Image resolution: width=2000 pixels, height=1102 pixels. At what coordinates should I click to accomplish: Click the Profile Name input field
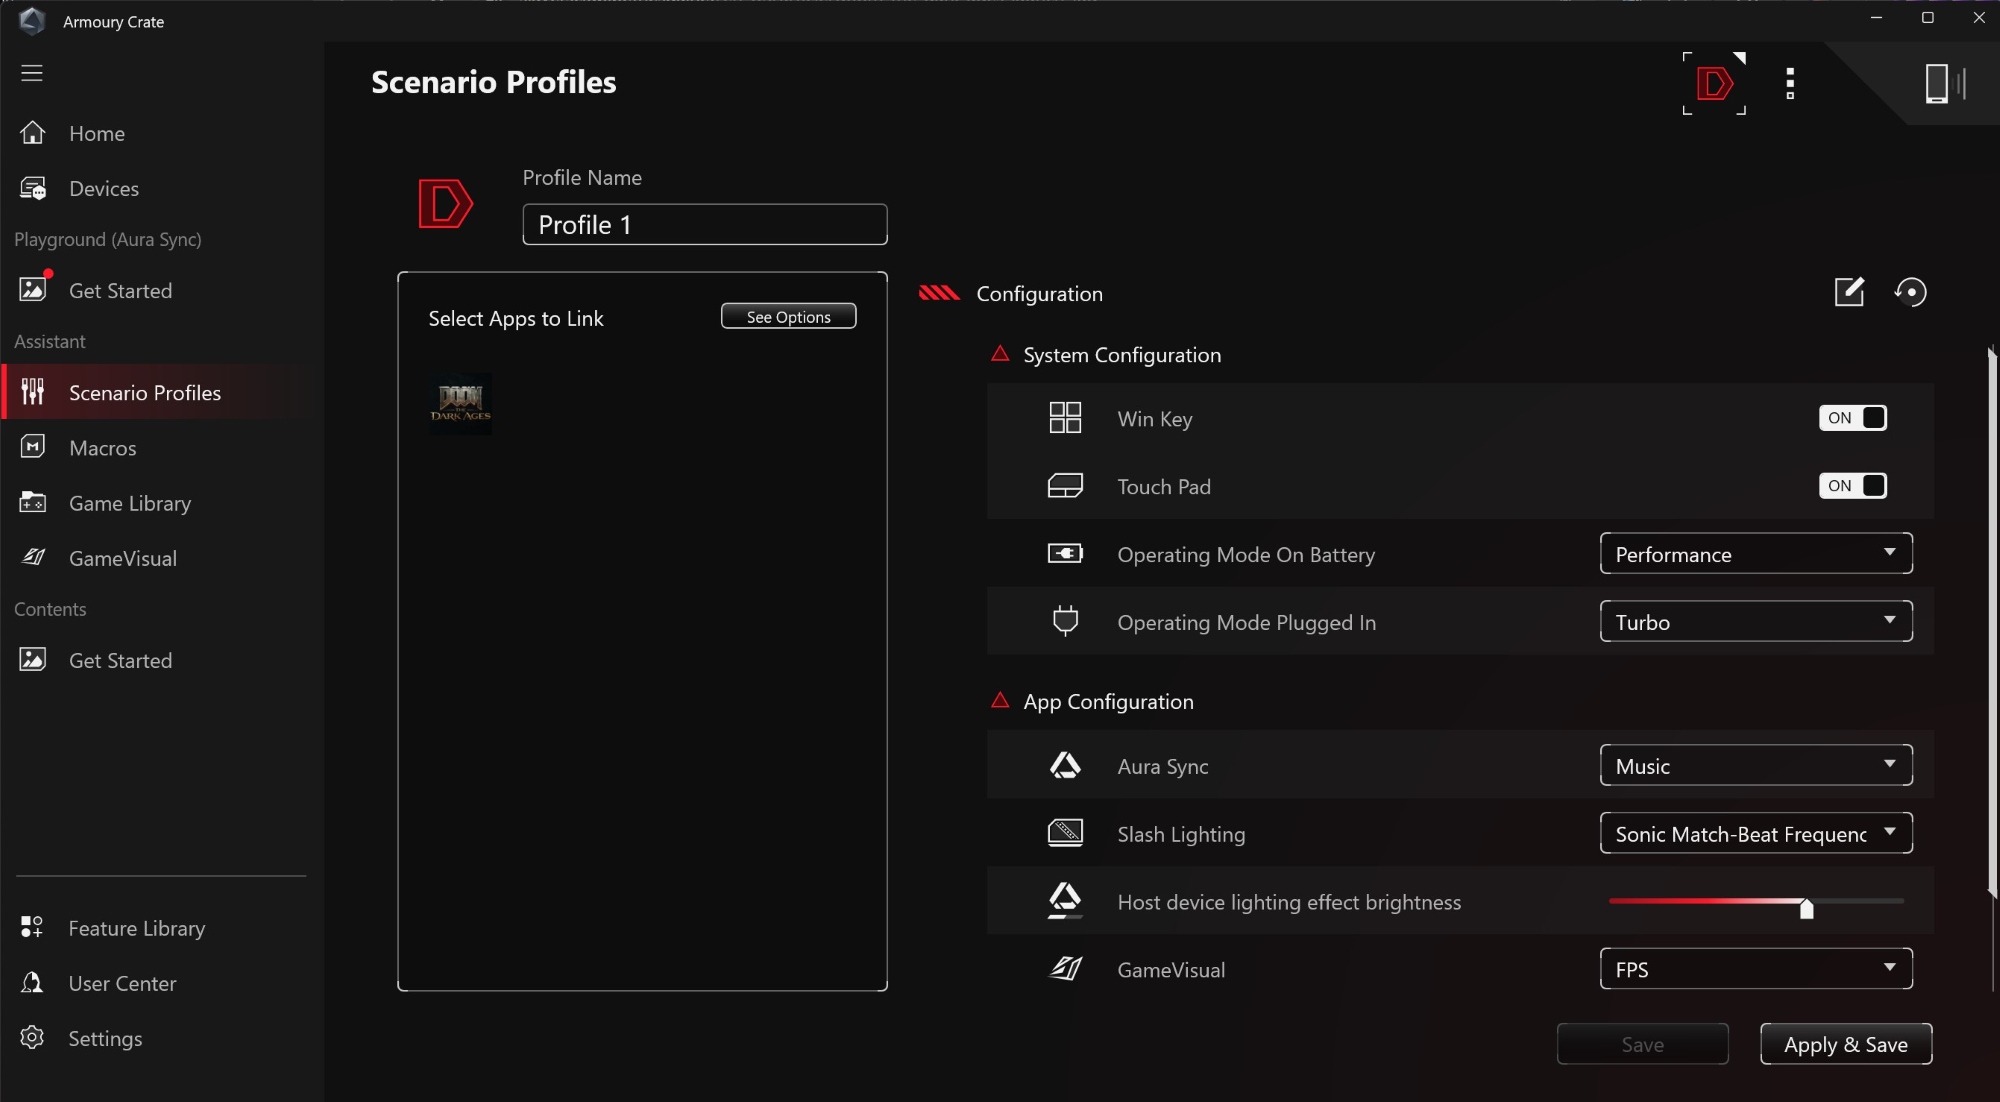click(704, 225)
